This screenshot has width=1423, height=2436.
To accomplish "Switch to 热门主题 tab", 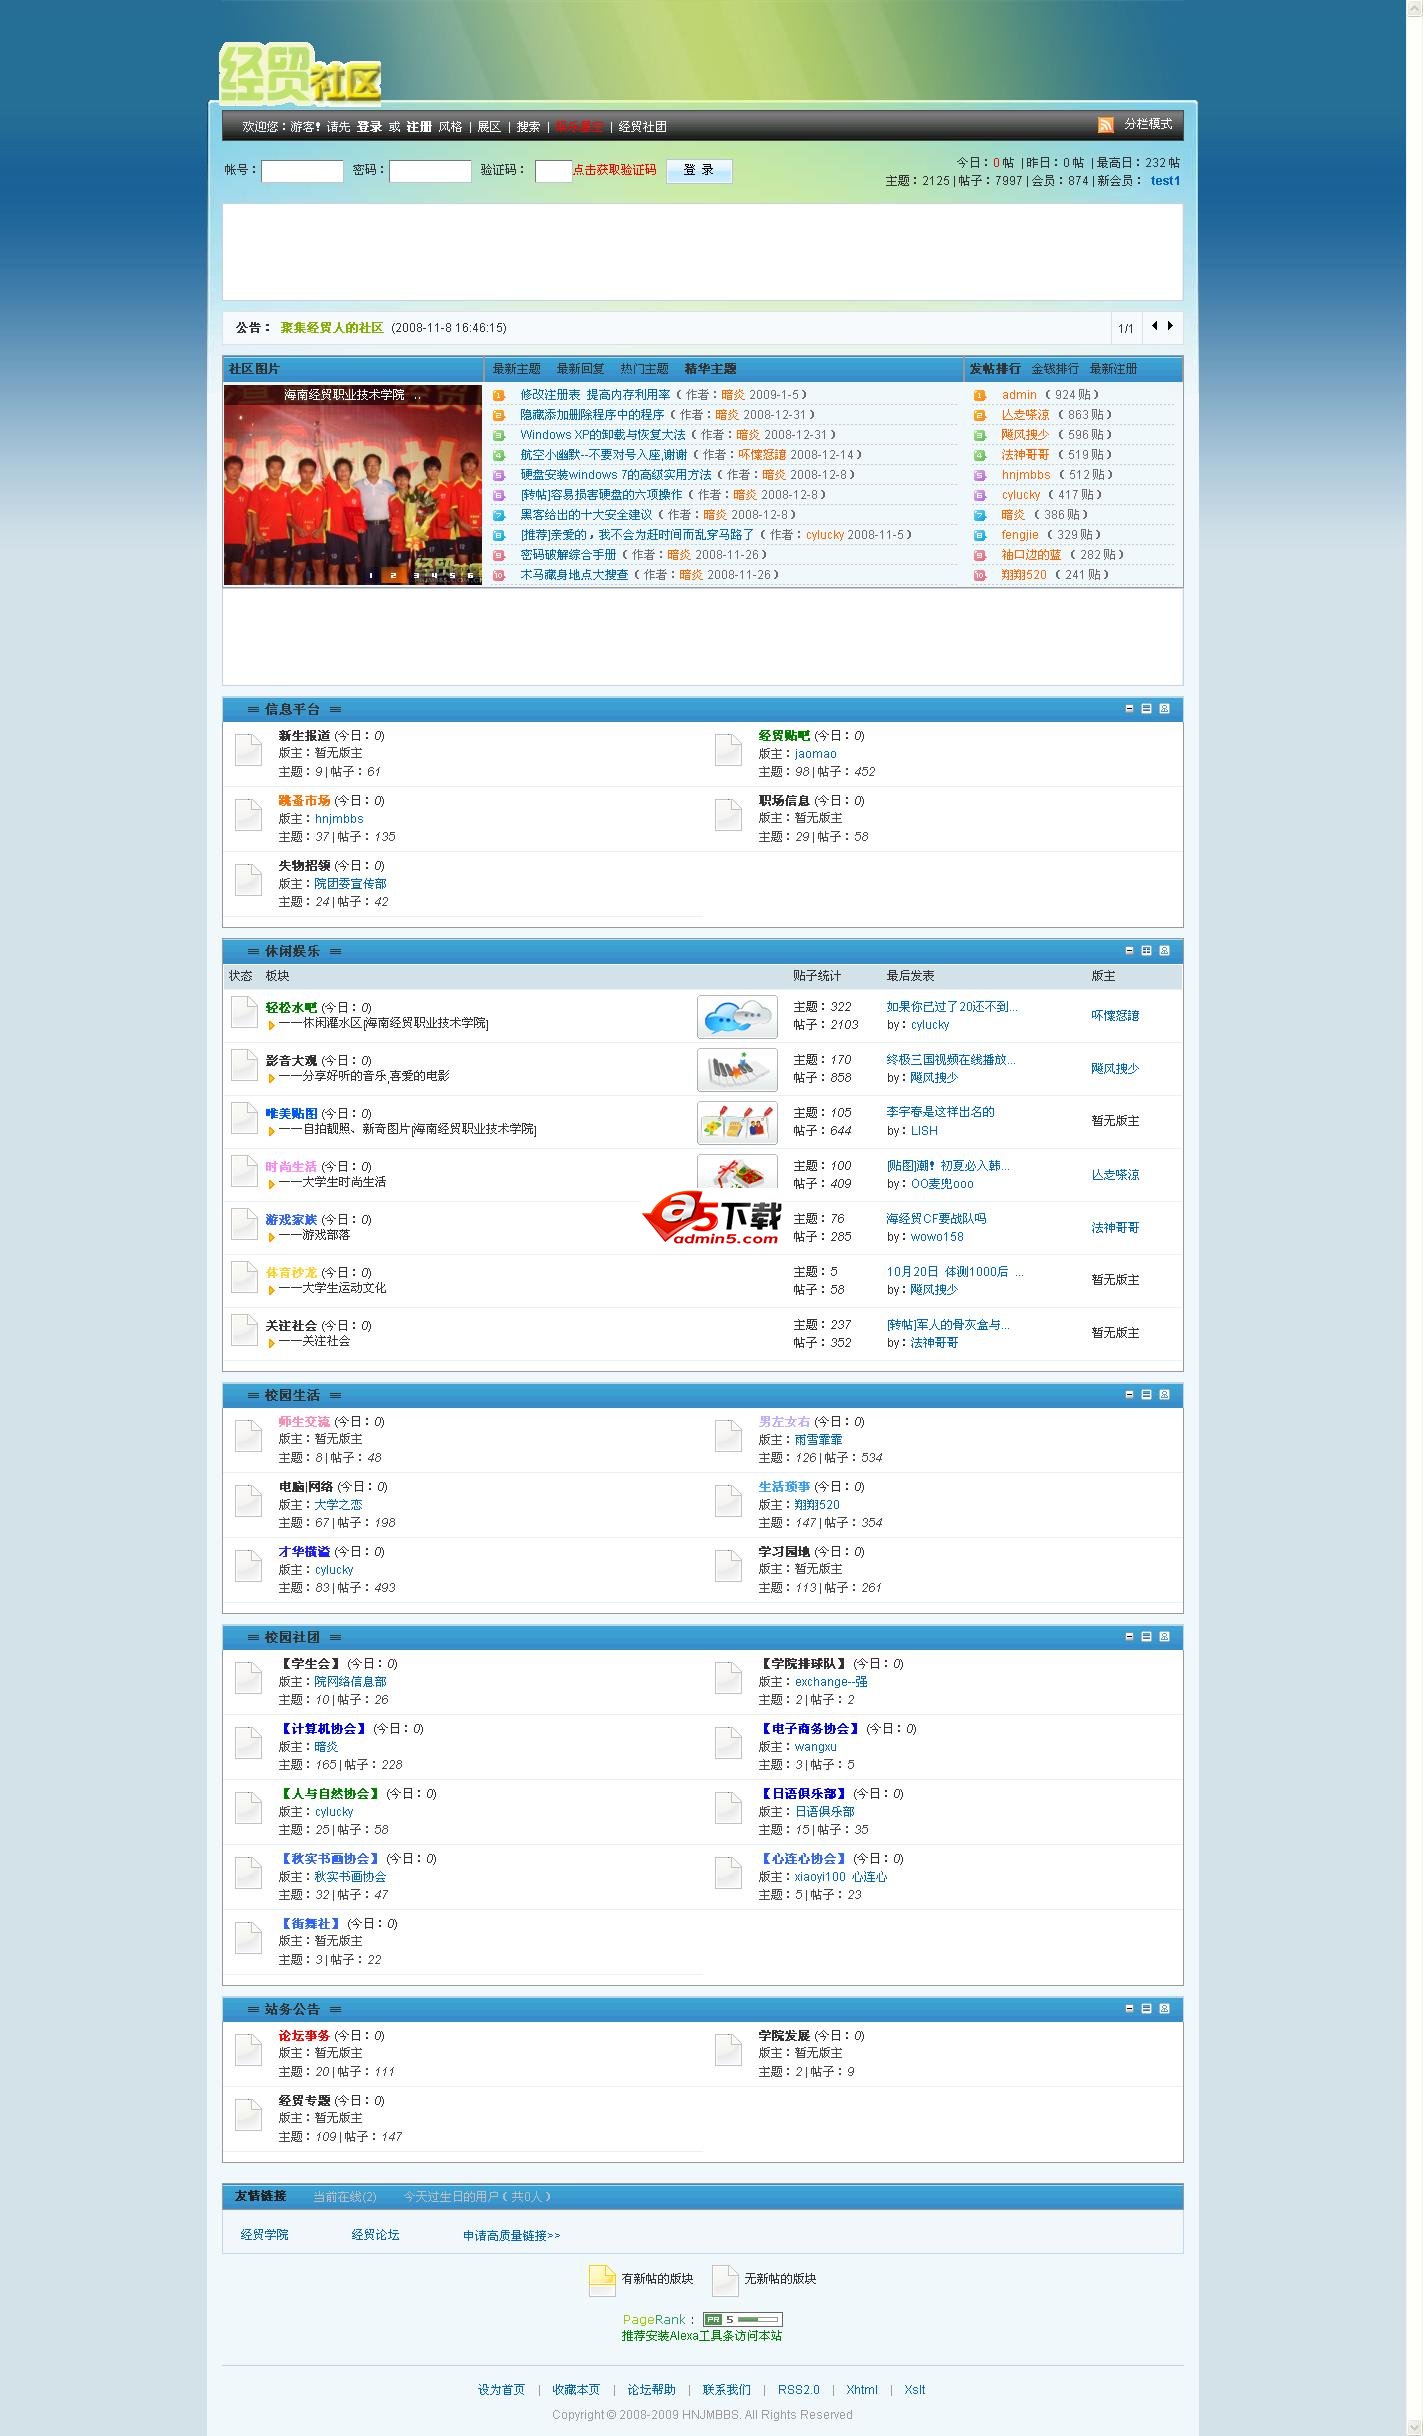I will [644, 369].
